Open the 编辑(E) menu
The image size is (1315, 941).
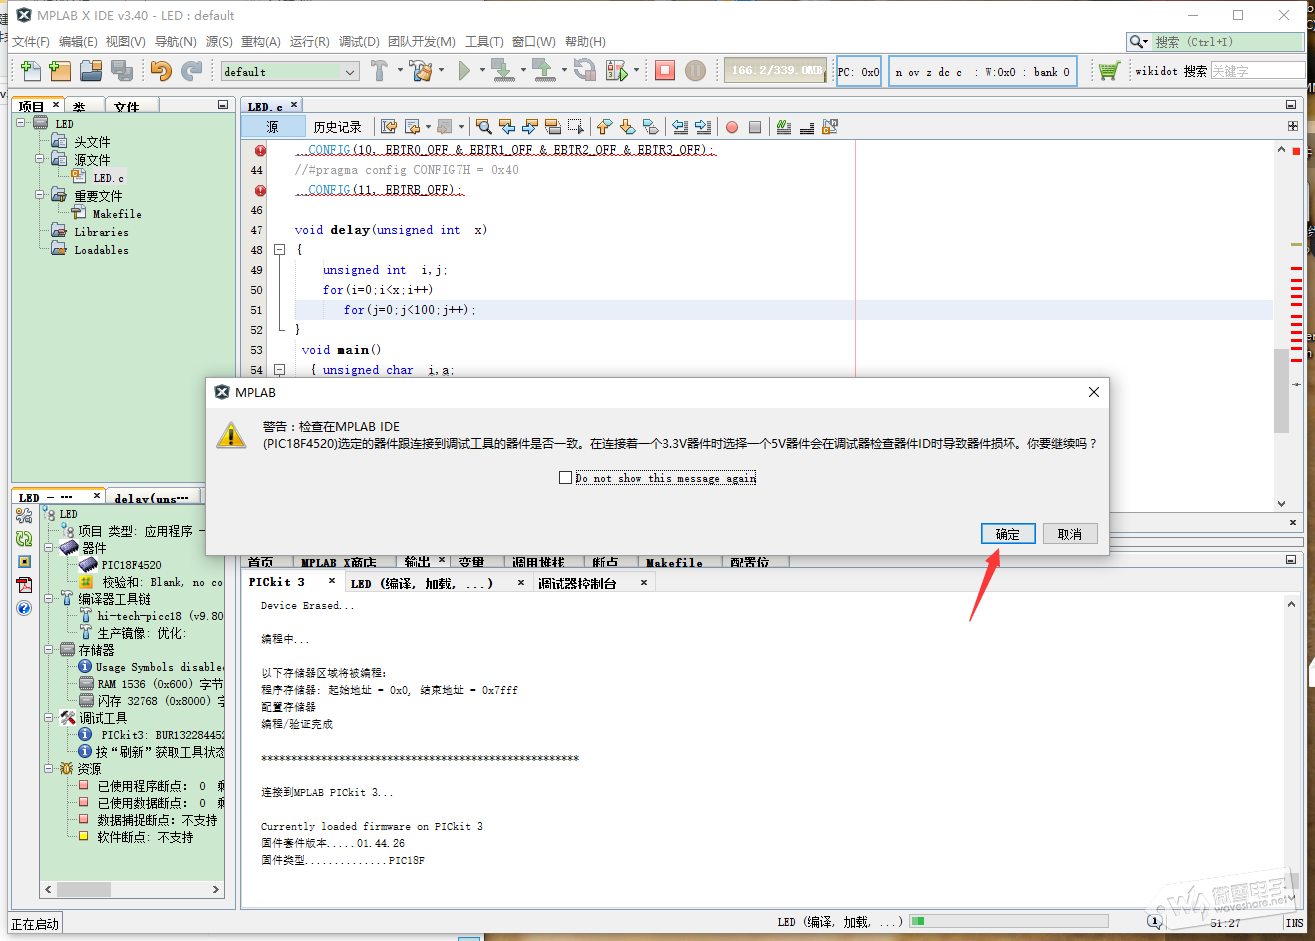pyautogui.click(x=78, y=42)
